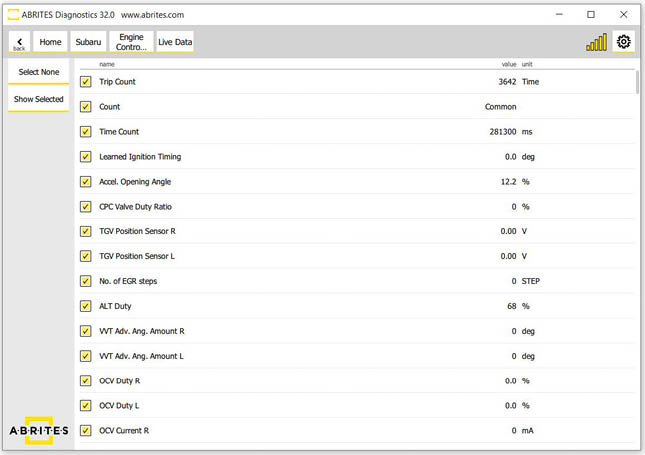
Task: Toggle the Learned Ignition Timing checkbox
Action: click(x=86, y=157)
